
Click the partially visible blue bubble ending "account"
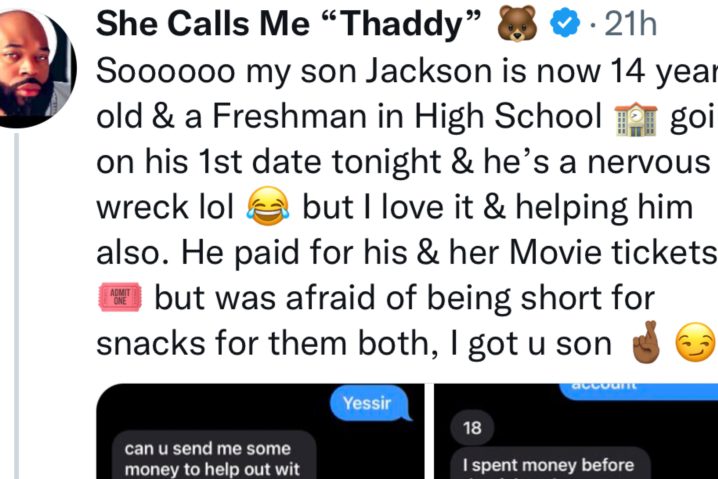(x=639, y=392)
